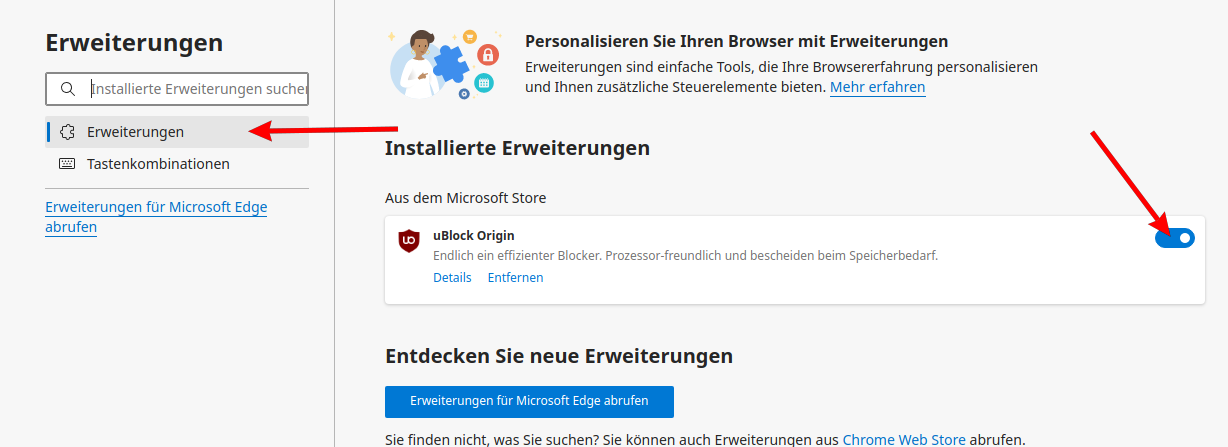Click the uBlock Origin extension name

(473, 235)
